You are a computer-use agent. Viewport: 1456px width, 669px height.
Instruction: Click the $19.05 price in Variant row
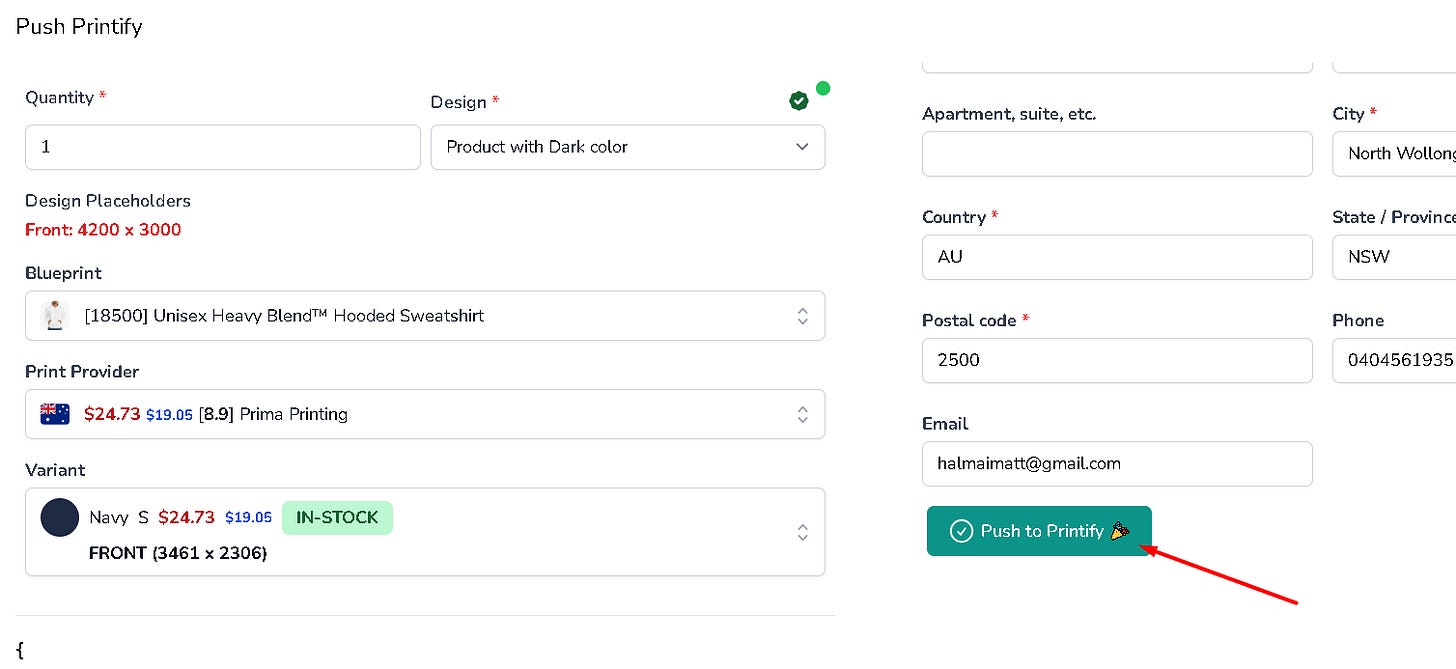pos(248,518)
